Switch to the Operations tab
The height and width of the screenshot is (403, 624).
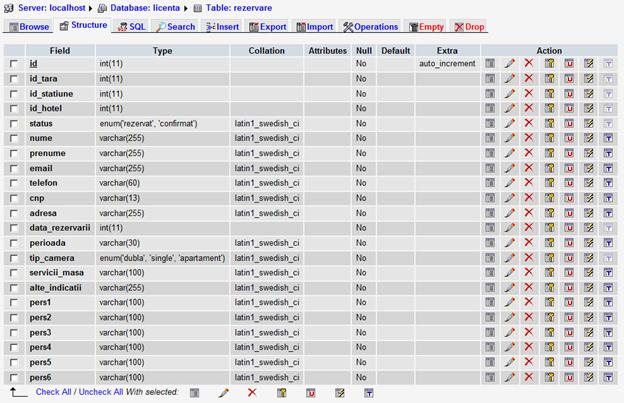pyautogui.click(x=370, y=26)
